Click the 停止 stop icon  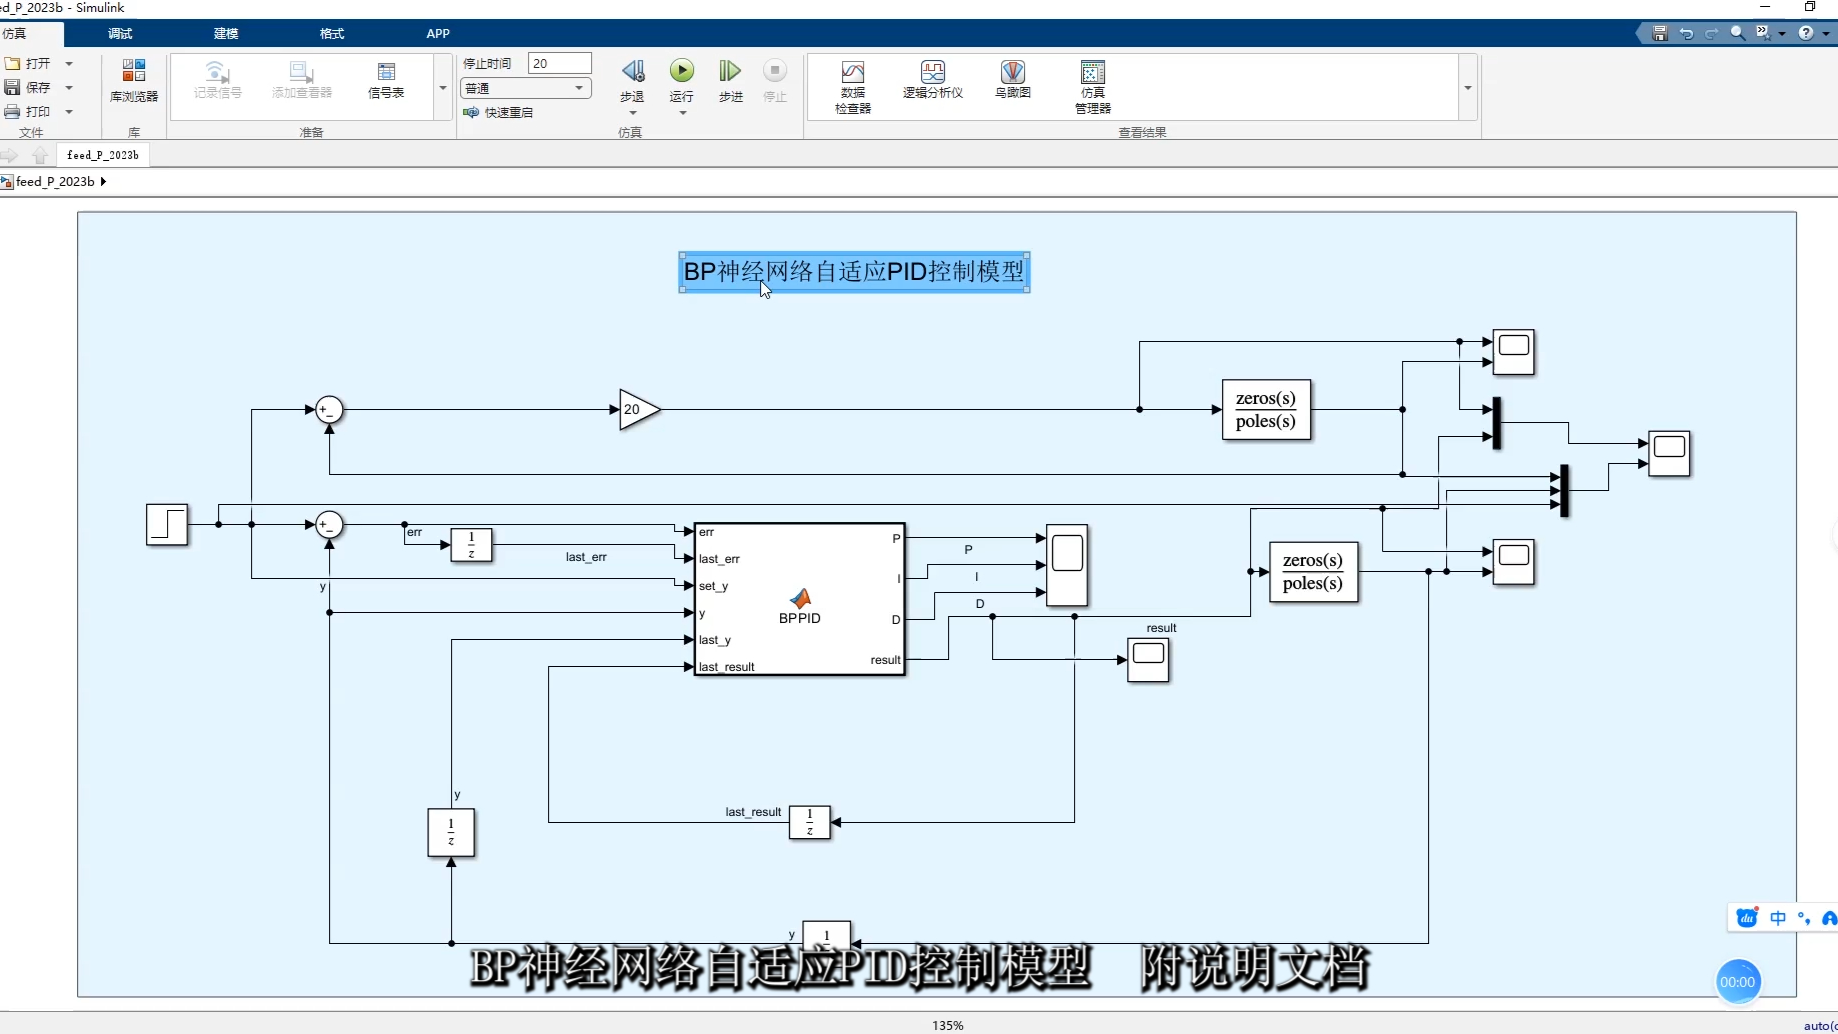(775, 71)
